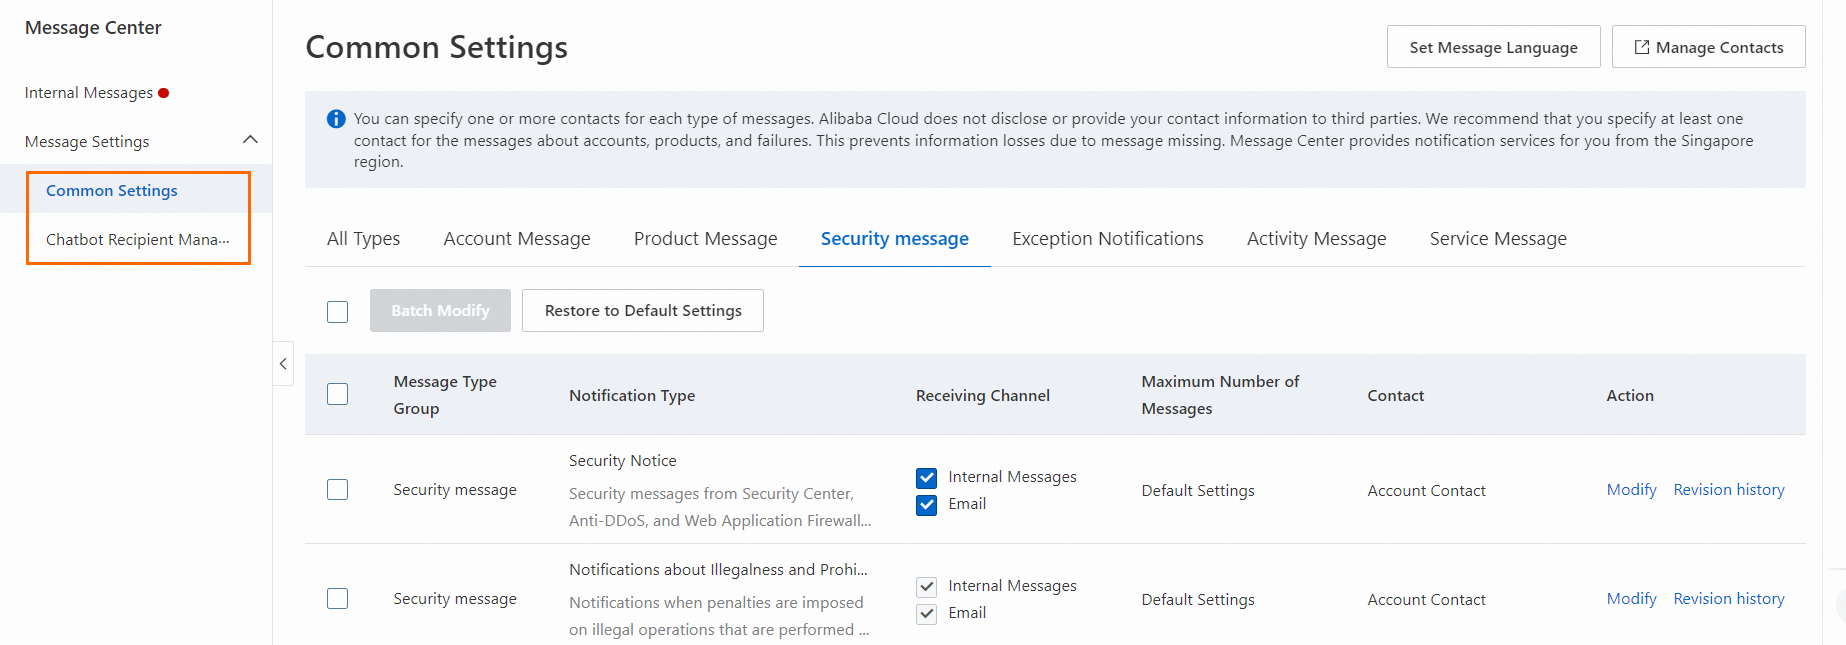
Task: Select the Security Notice row checkbox
Action: point(338,490)
